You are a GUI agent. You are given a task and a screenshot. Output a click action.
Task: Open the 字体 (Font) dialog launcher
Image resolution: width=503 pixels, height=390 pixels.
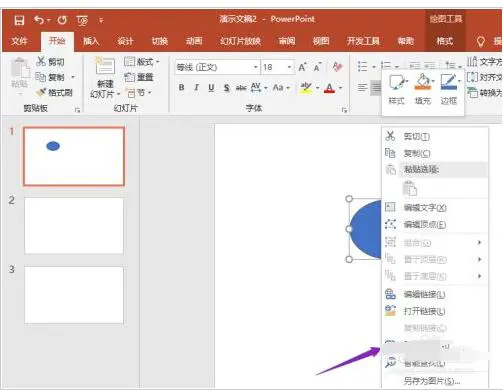(344, 110)
